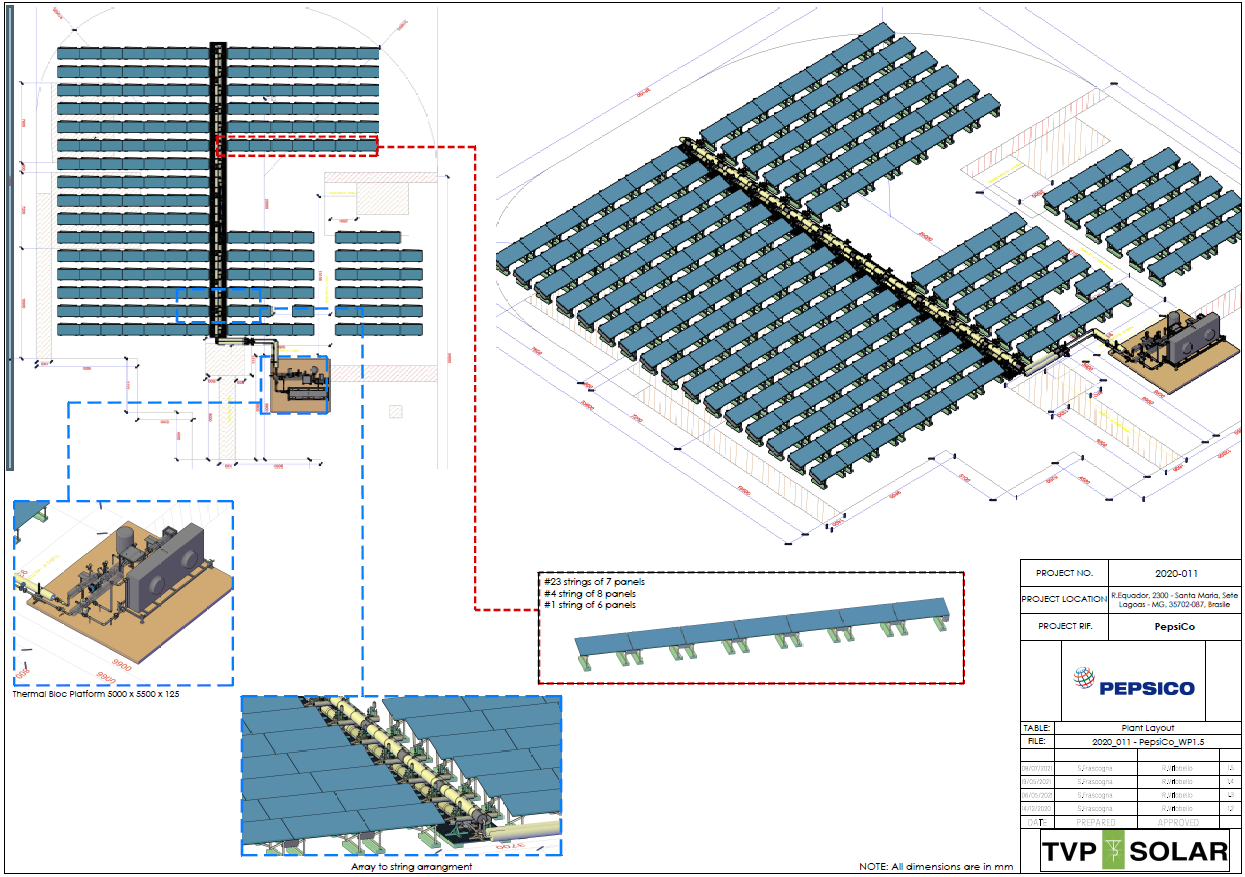Viewport: 1245px width, 877px height.
Task: Click the thermal bloc unit in plan view
Action: click(x=298, y=385)
